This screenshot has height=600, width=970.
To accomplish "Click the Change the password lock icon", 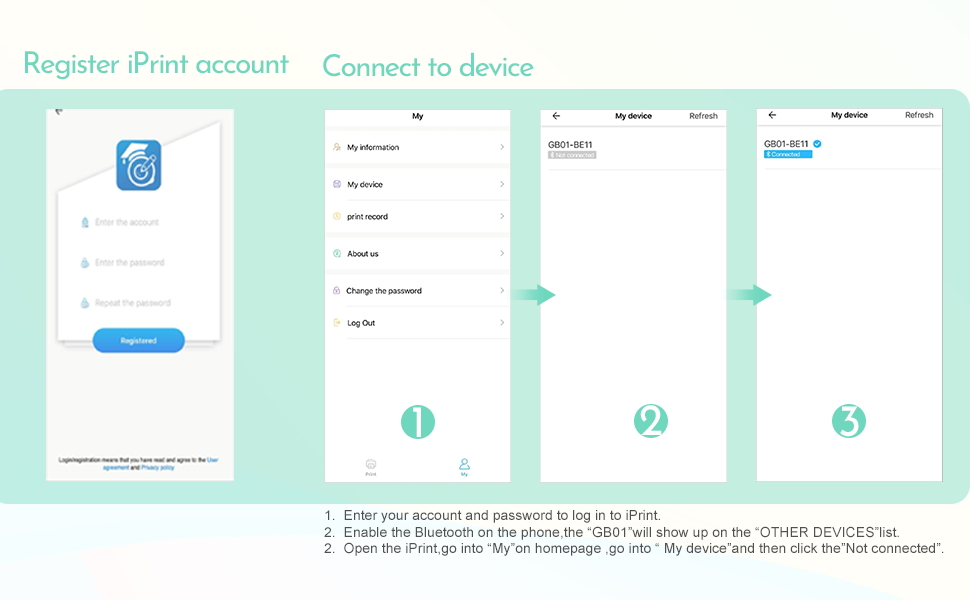I will pos(337,291).
